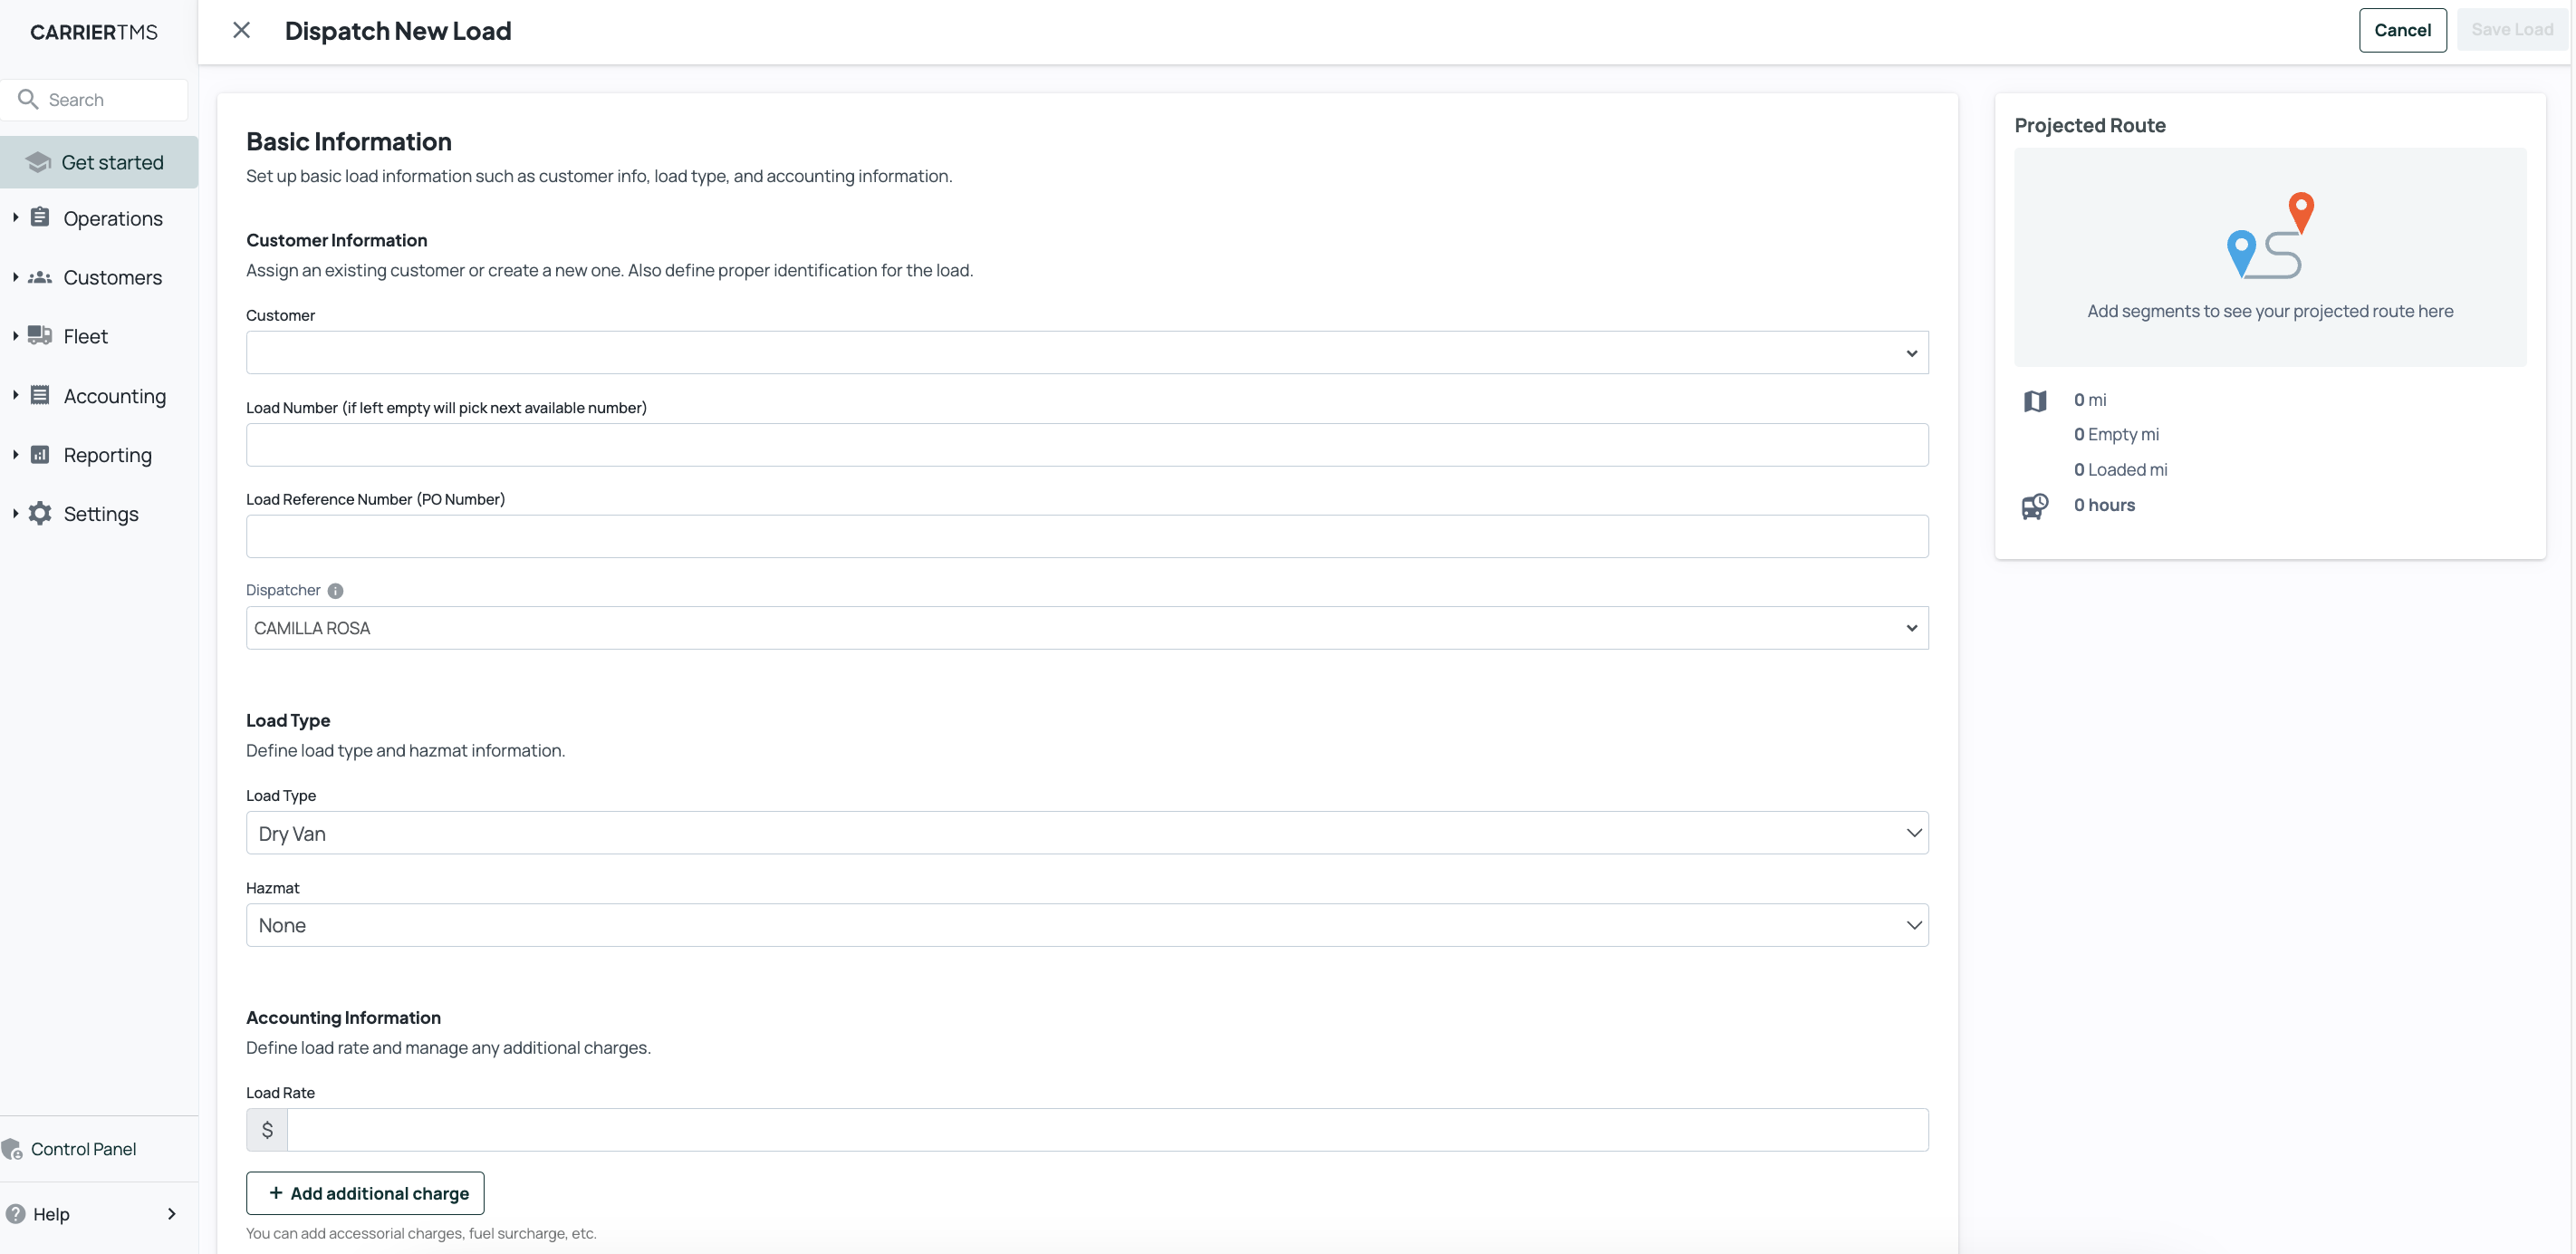
Task: Click the map icon beside 0 mi
Action: (x=2035, y=401)
